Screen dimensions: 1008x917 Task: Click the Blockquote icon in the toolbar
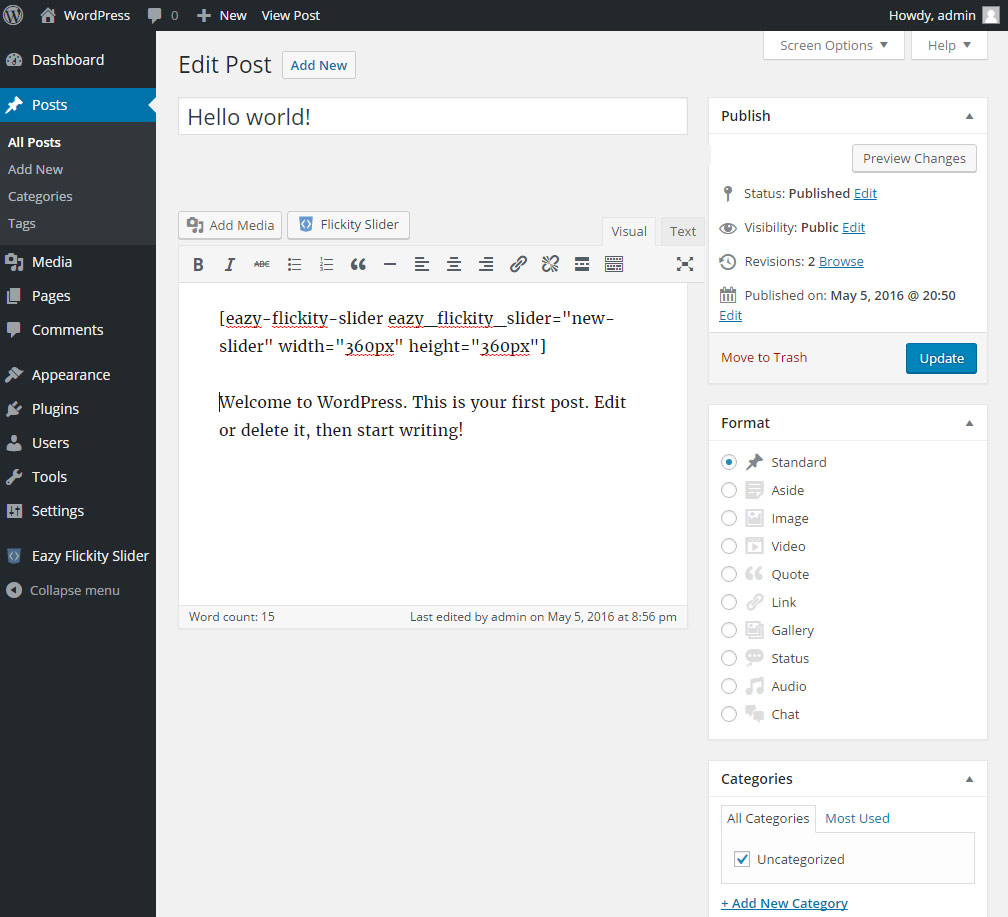[358, 264]
